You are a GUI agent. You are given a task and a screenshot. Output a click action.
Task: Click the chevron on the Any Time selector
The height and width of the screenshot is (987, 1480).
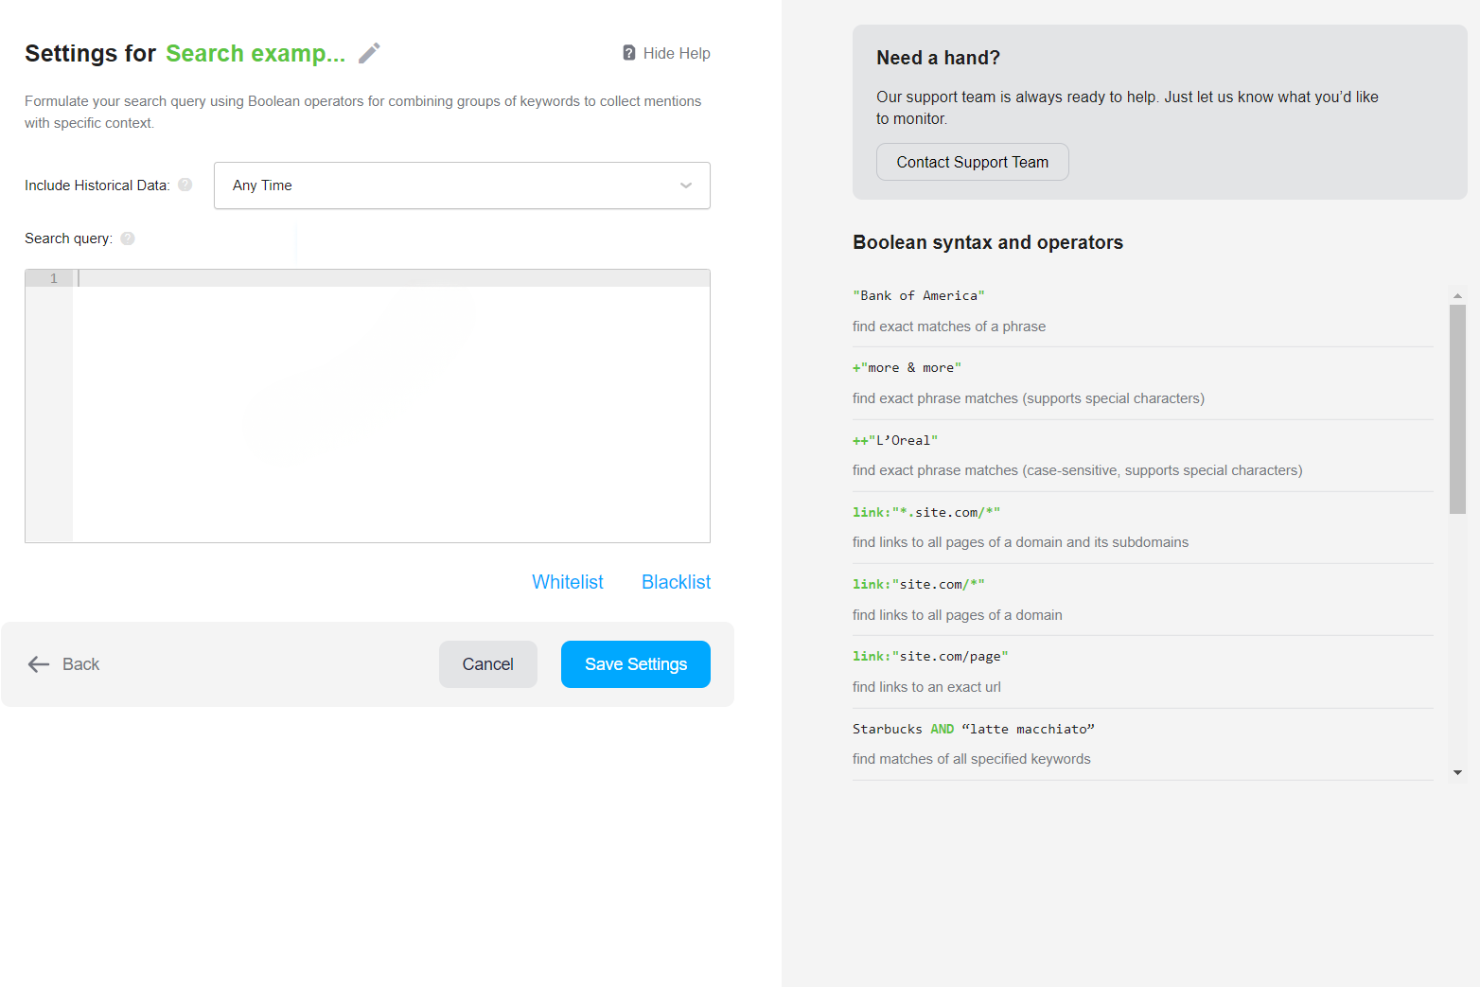[686, 185]
